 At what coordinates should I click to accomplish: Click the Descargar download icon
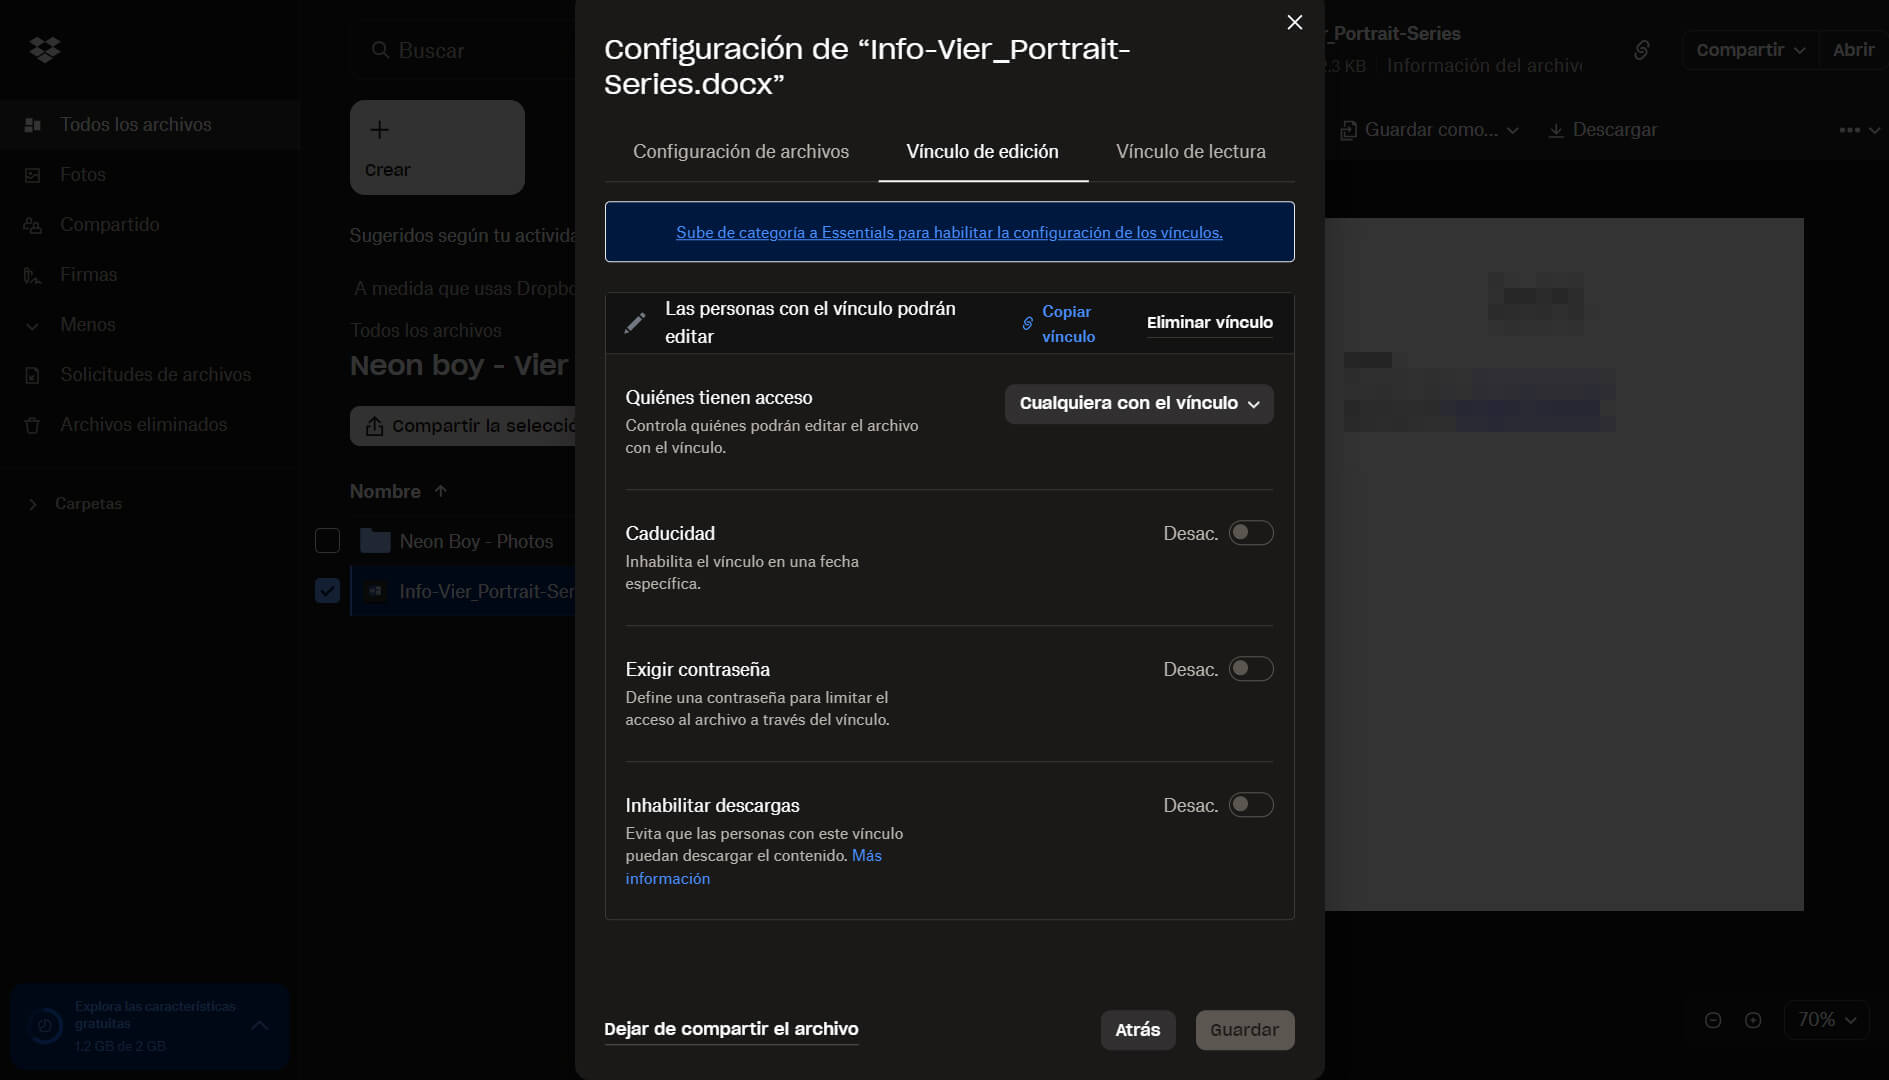1556,130
